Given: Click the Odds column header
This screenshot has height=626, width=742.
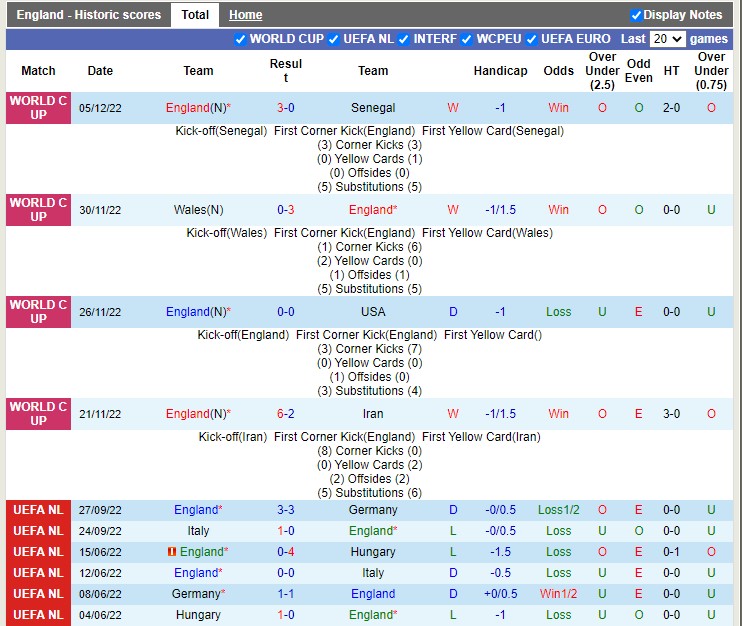Looking at the screenshot, I should (558, 71).
